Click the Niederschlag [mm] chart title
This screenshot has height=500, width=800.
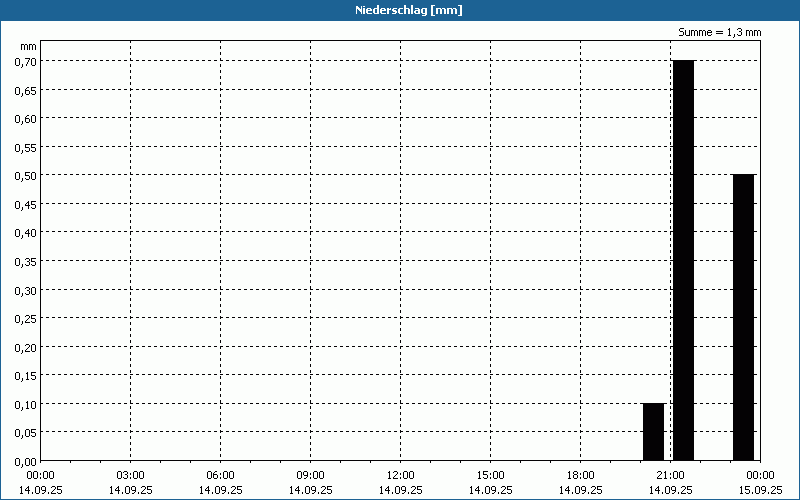[400, 10]
